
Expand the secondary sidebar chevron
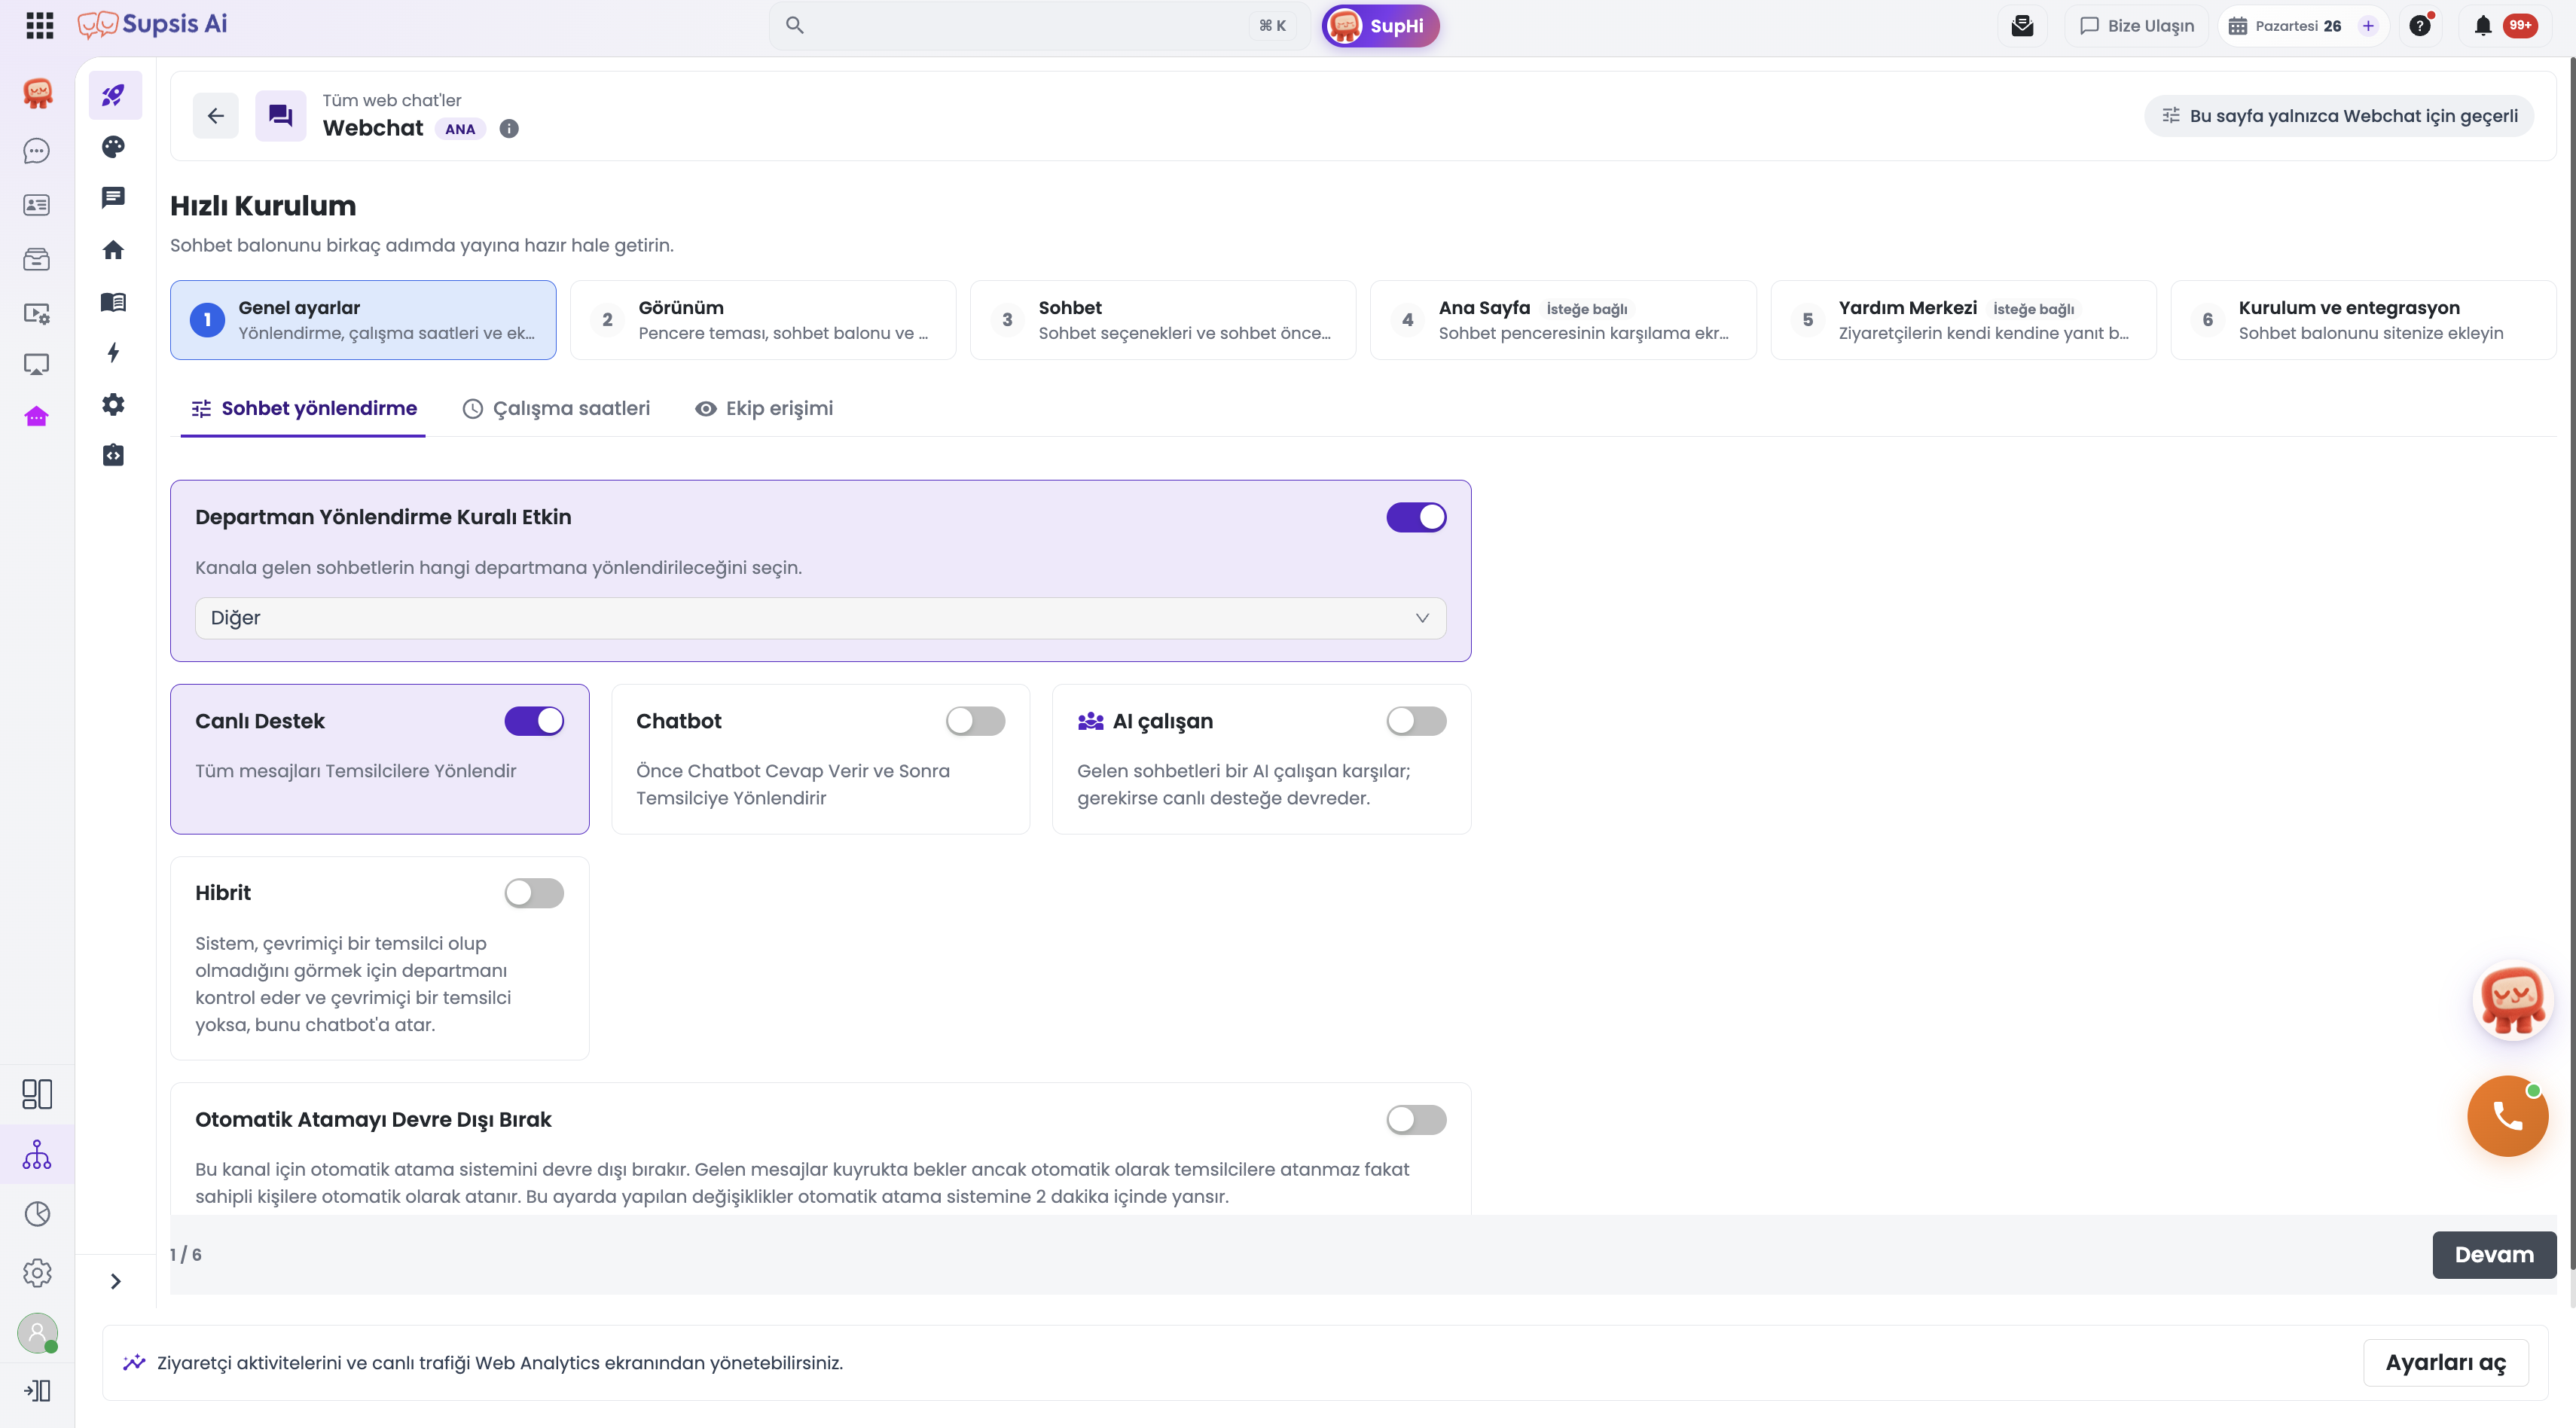[x=116, y=1281]
